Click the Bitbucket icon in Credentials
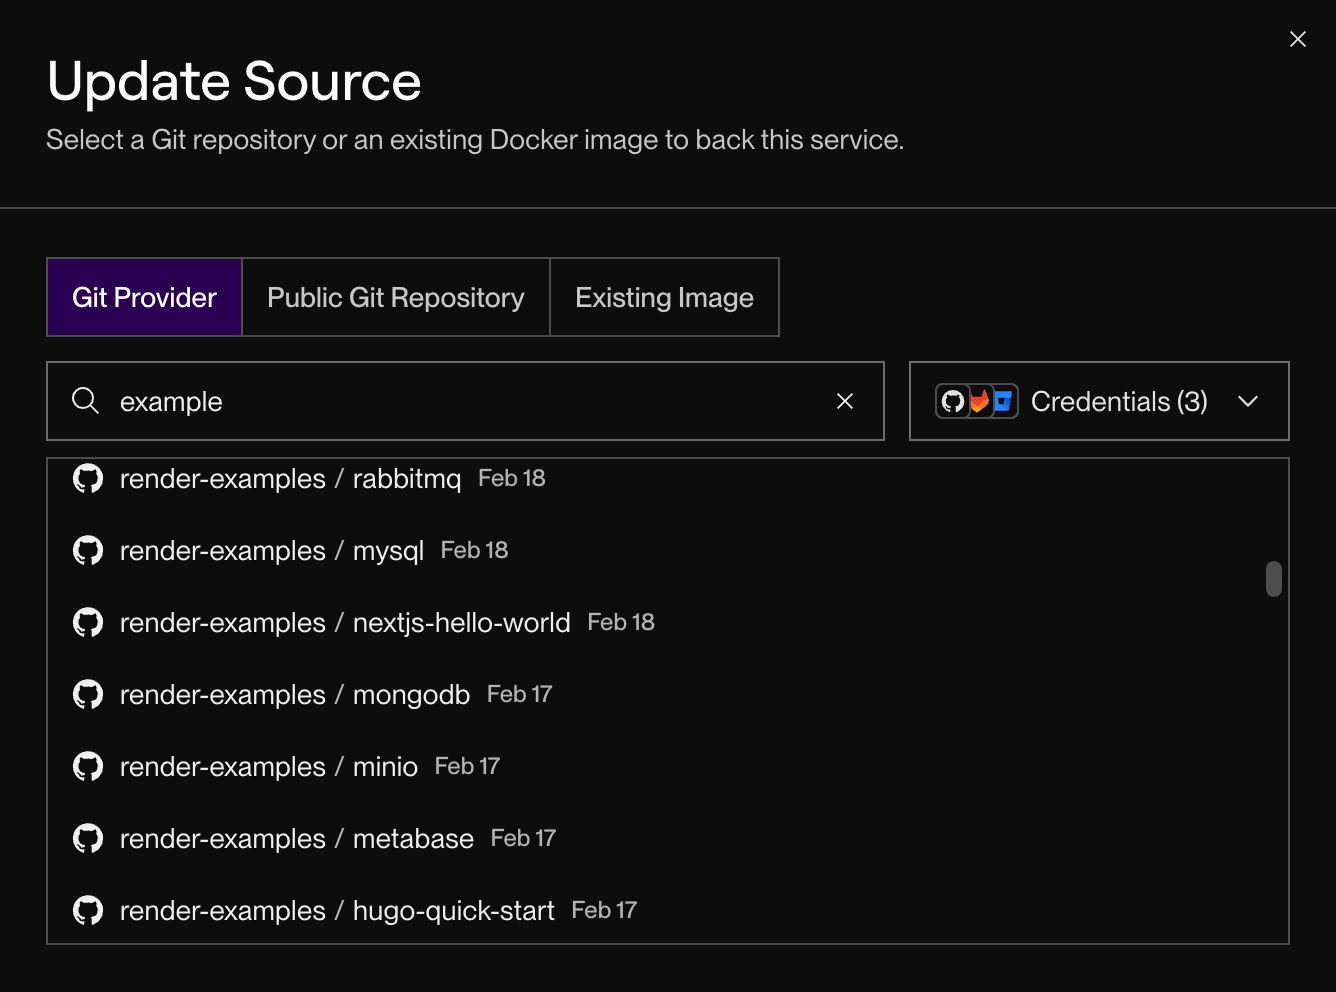This screenshot has height=992, width=1336. [x=1003, y=401]
